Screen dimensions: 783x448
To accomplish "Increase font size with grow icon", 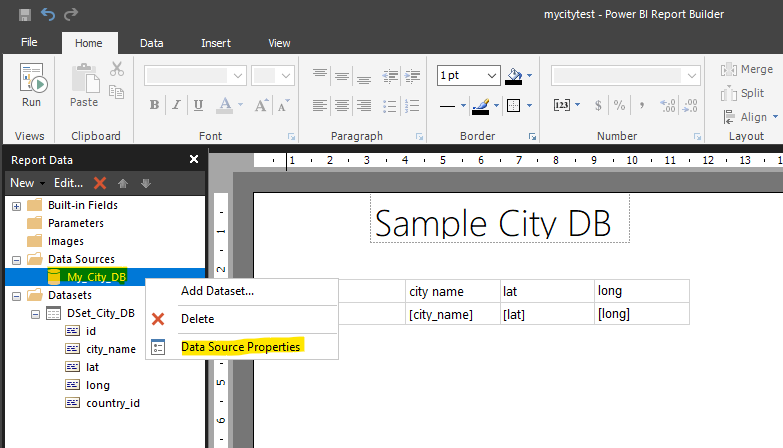I will (262, 105).
